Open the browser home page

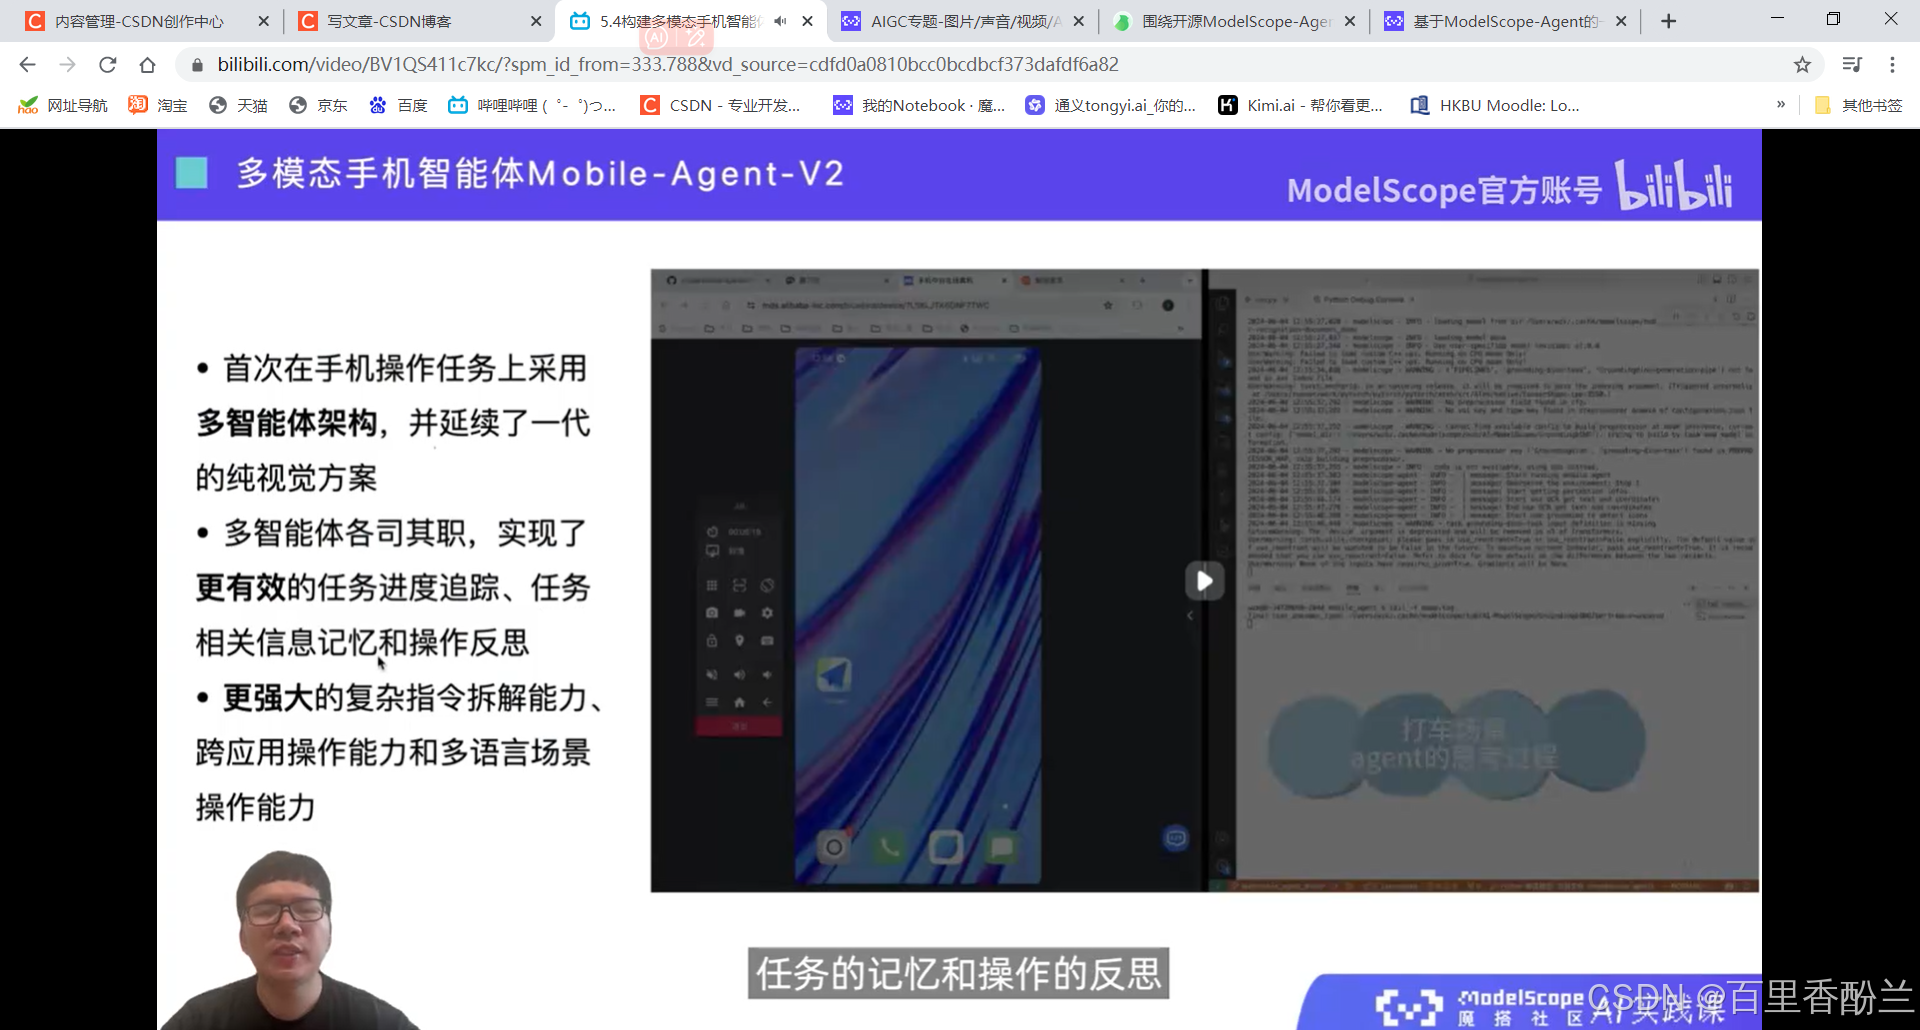147,65
